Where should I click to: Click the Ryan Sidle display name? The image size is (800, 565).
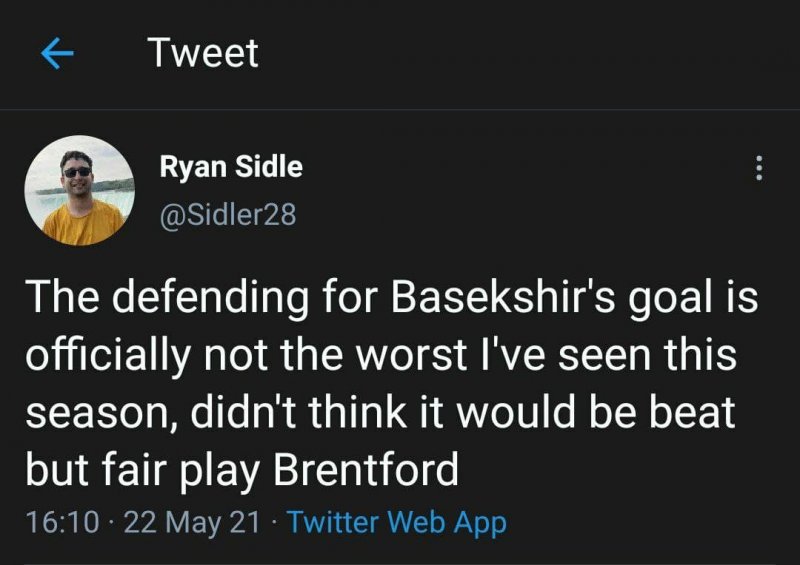click(231, 167)
